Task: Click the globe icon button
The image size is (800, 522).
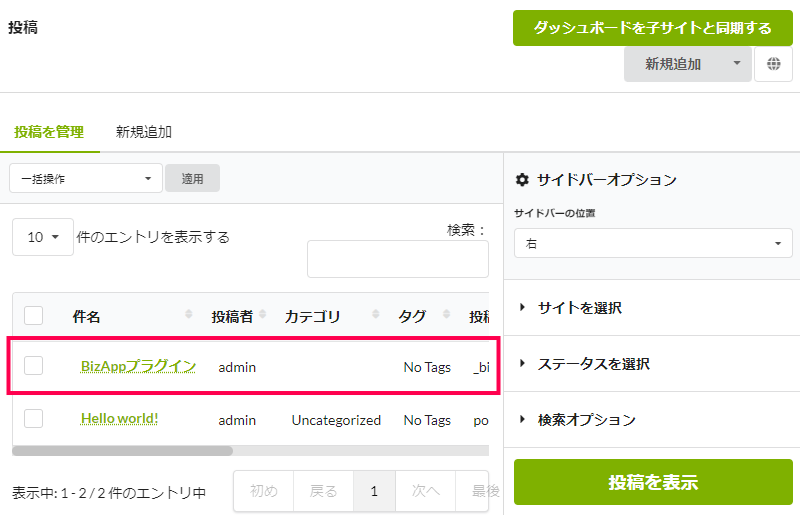Action: click(x=773, y=64)
